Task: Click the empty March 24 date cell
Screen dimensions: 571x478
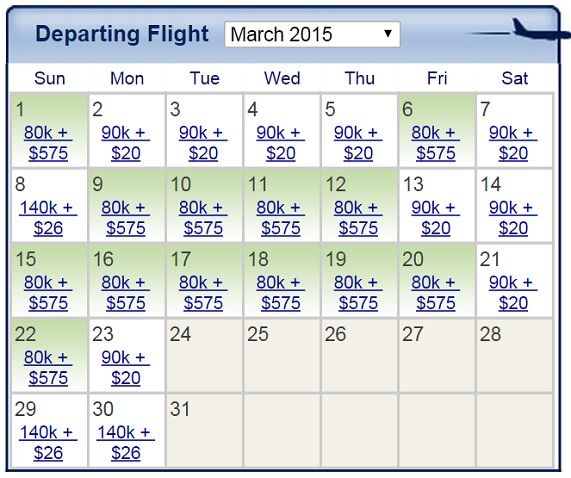Action: tap(204, 356)
